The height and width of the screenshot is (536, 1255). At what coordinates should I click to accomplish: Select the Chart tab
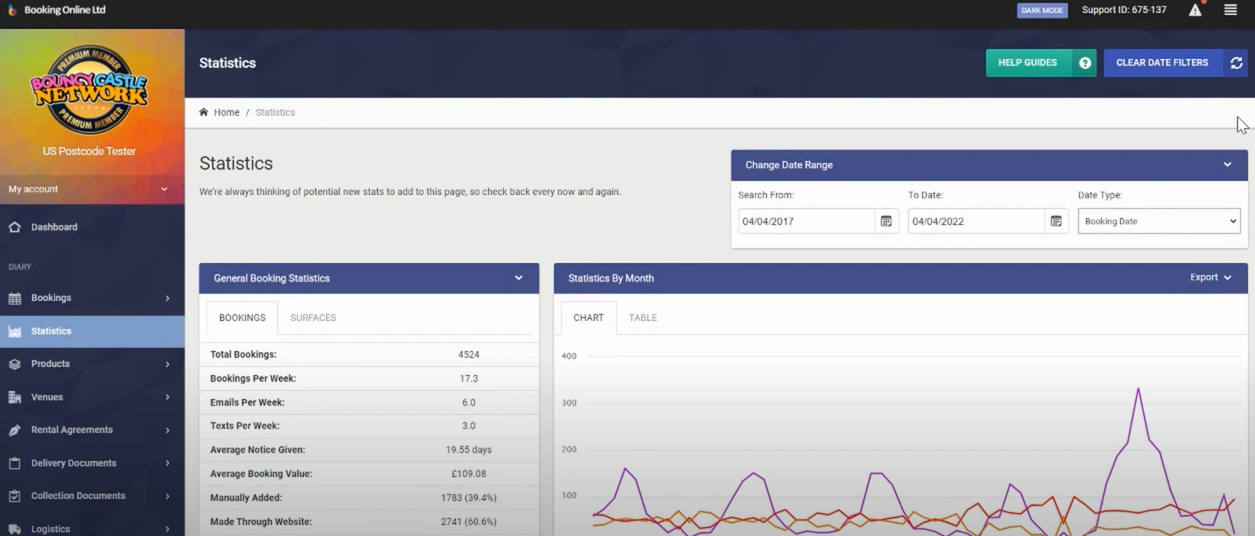tap(588, 318)
